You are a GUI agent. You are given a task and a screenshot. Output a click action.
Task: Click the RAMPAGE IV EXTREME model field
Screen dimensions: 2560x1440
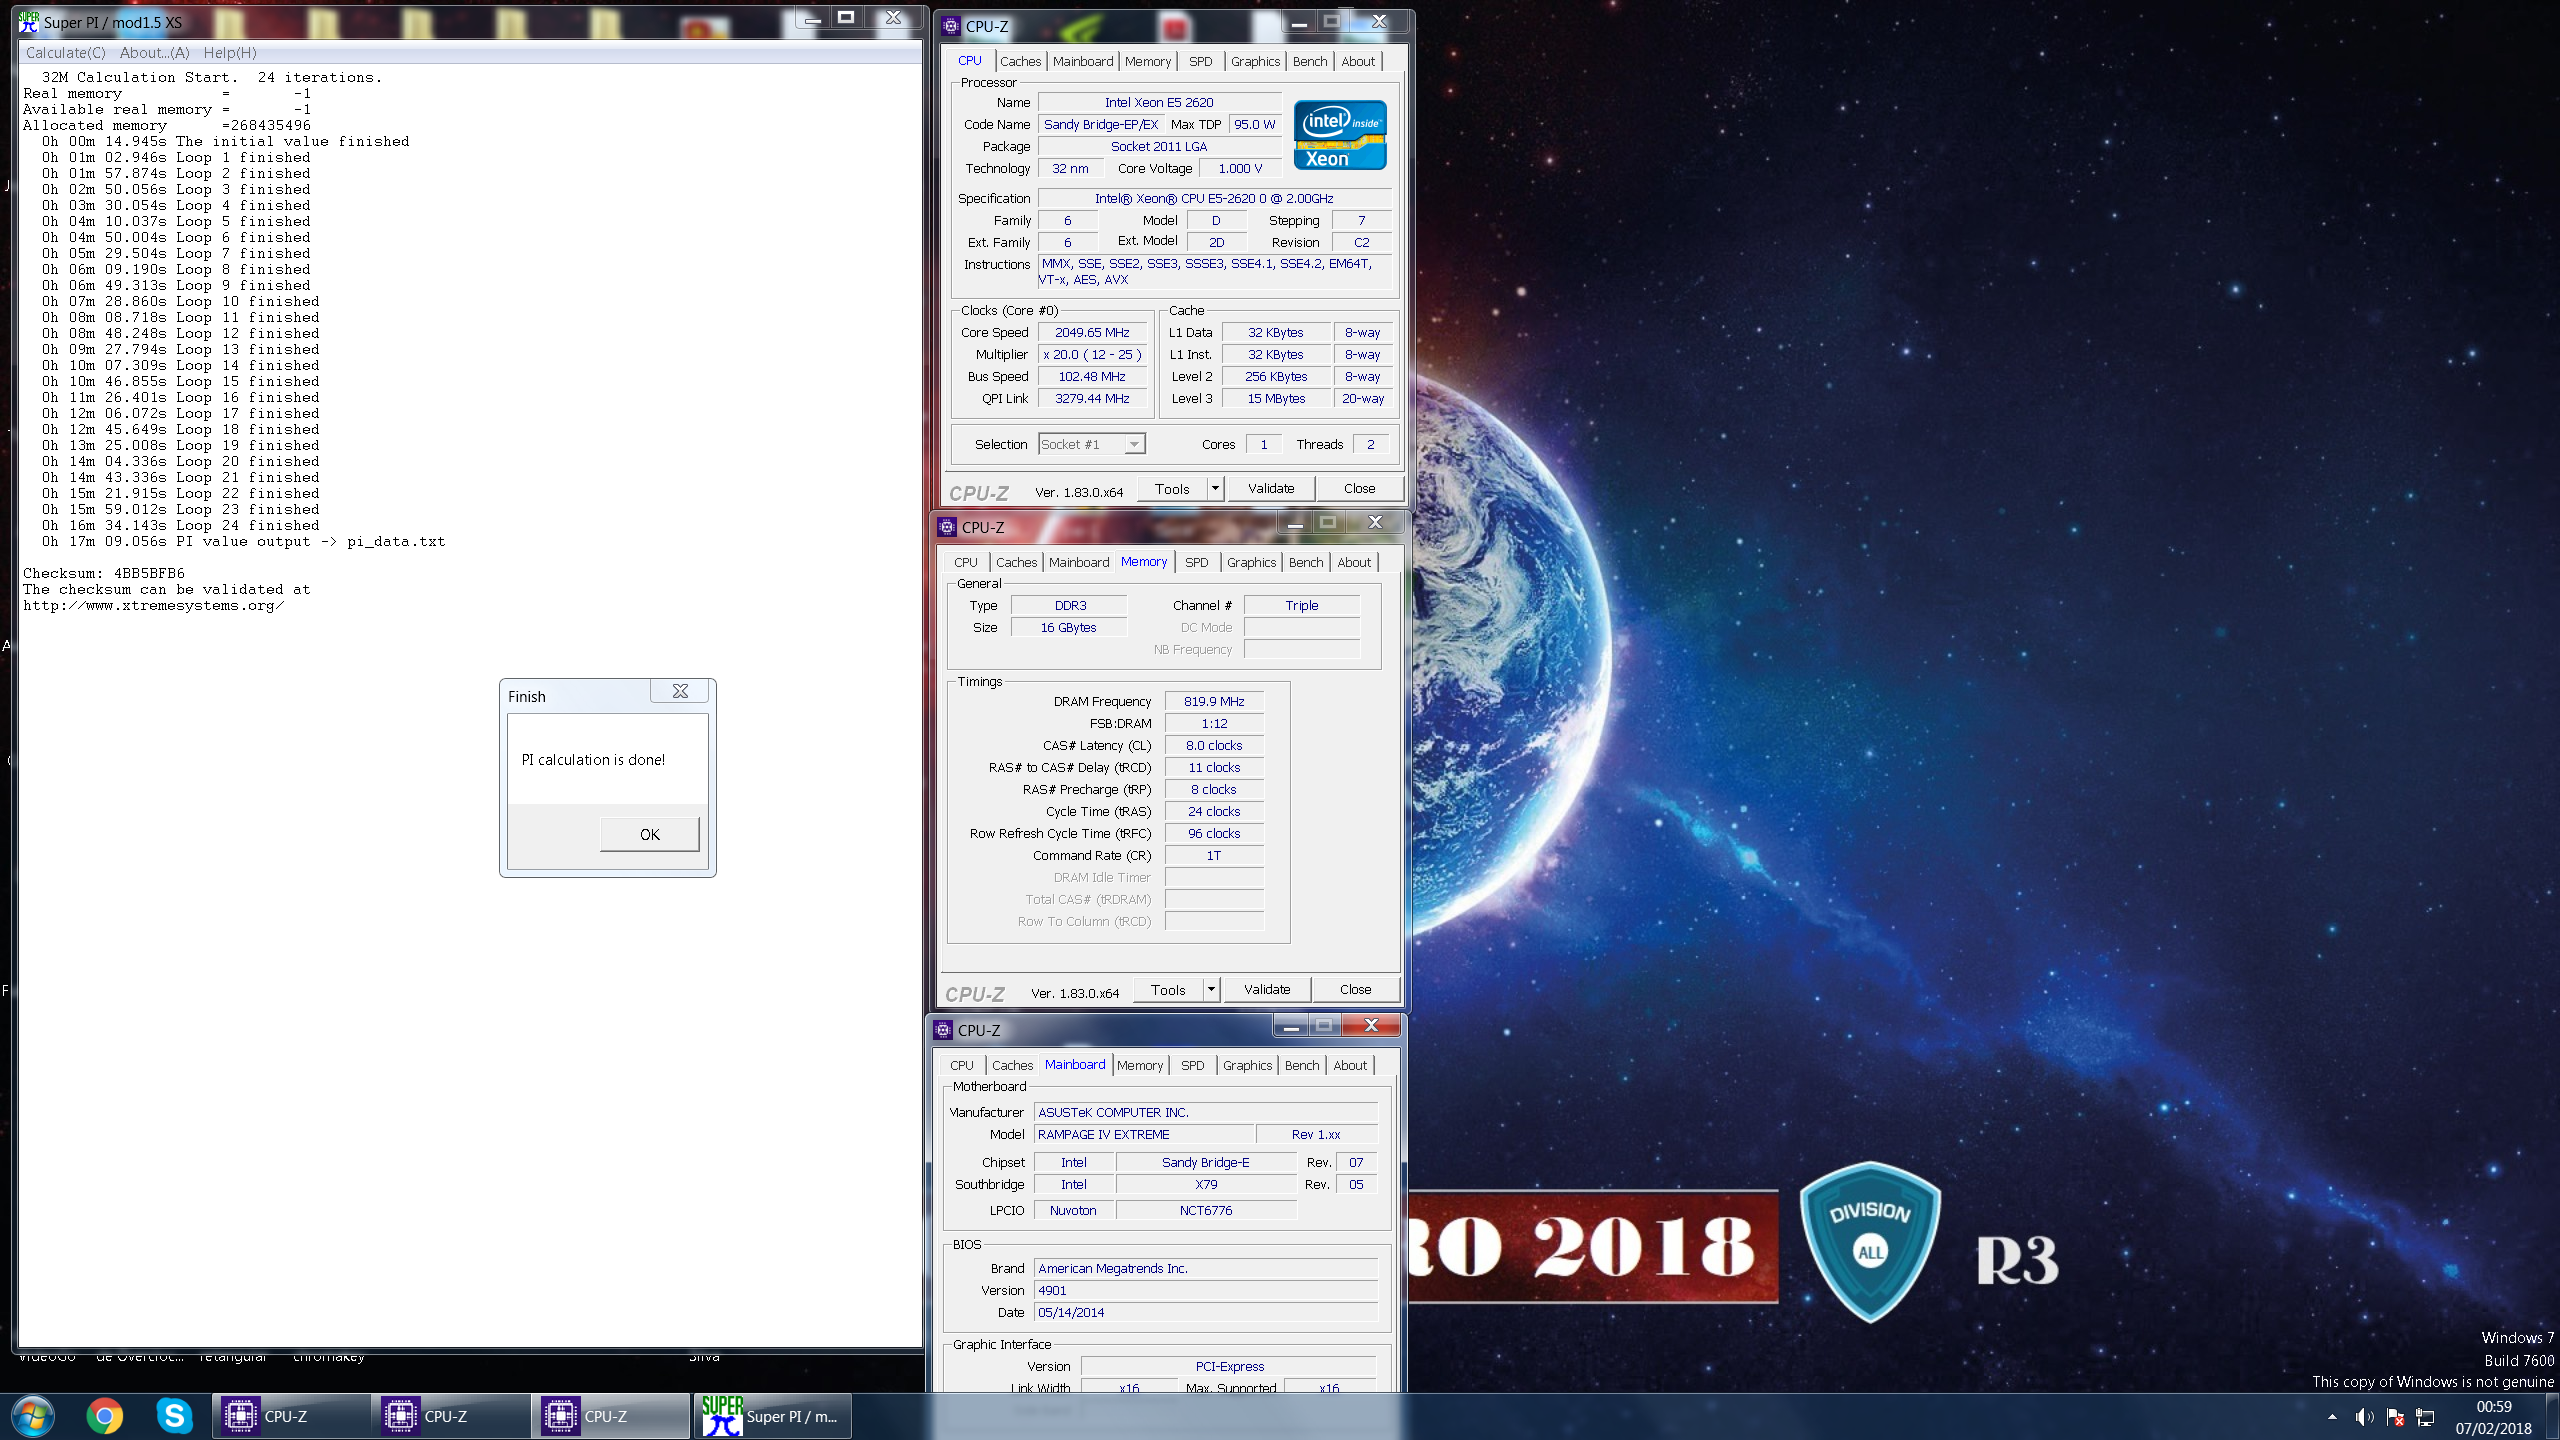pos(1144,1135)
